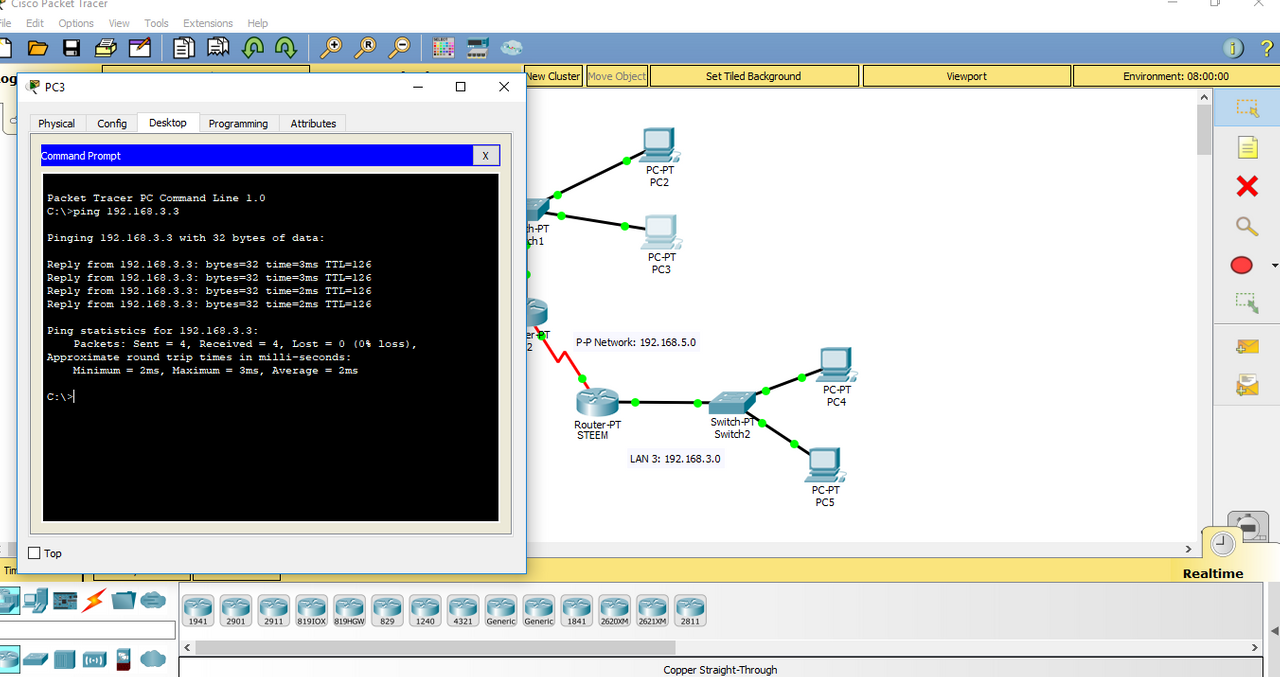The image size is (1280, 677).
Task: Open the Options menu
Action: coord(76,23)
